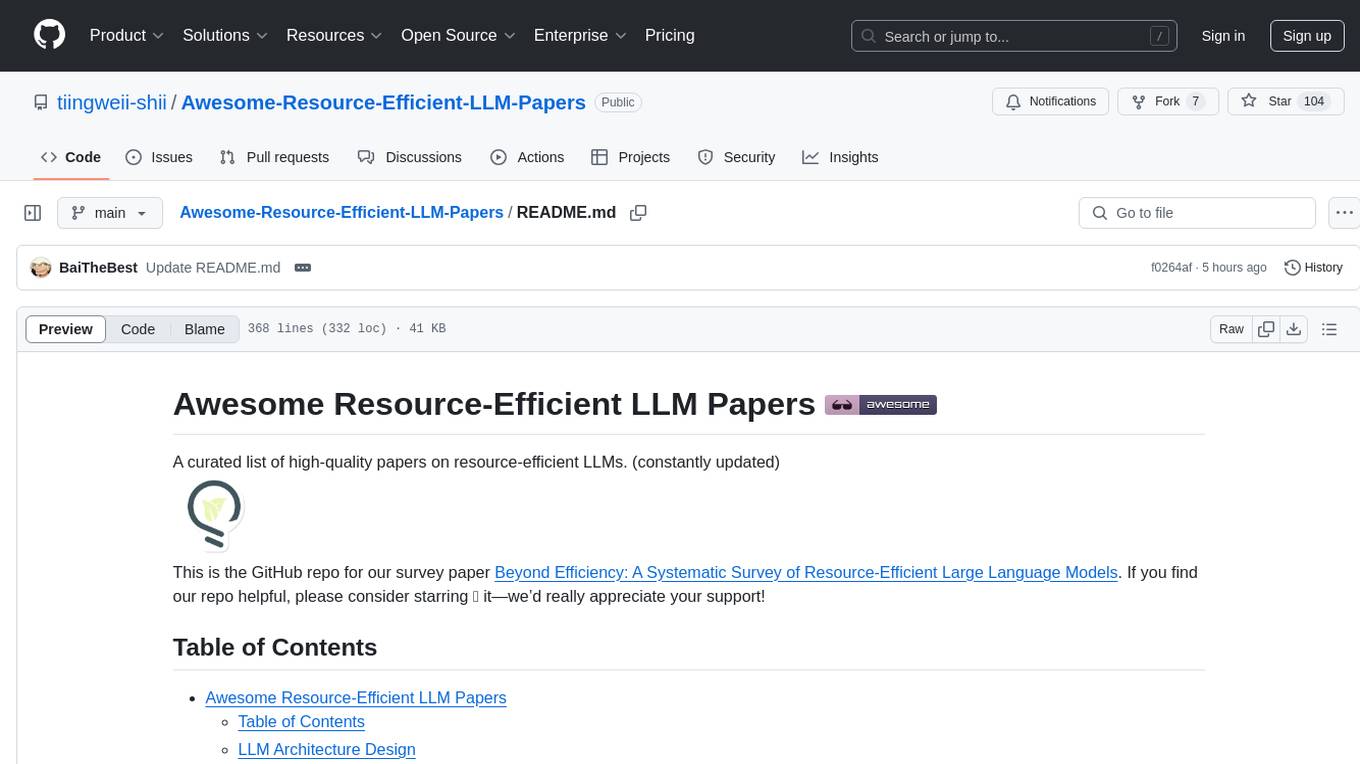View the file History
This screenshot has width=1360, height=764.
1313,268
